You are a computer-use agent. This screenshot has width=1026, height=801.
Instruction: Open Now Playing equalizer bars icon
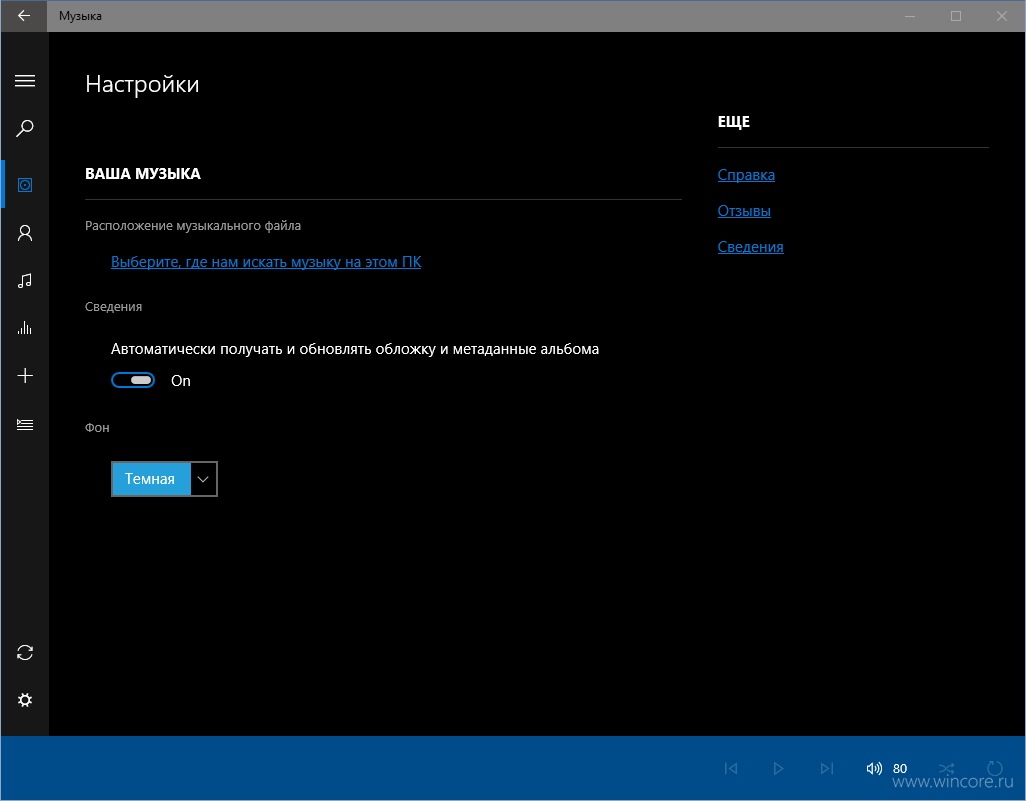point(25,328)
